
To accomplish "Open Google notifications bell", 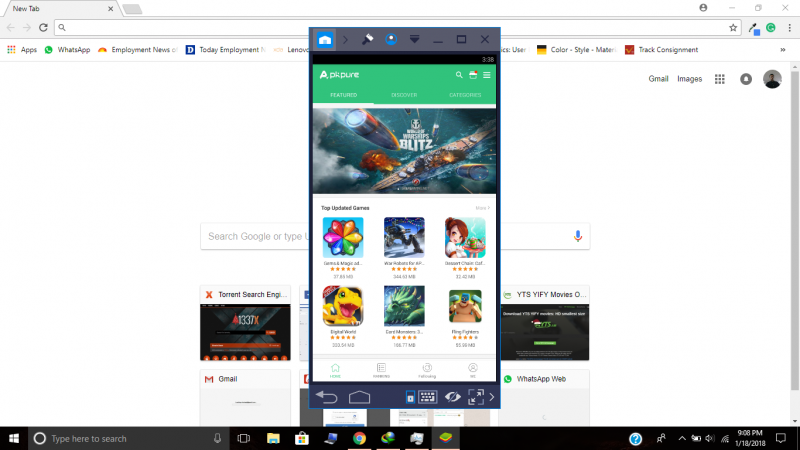I will click(x=746, y=79).
